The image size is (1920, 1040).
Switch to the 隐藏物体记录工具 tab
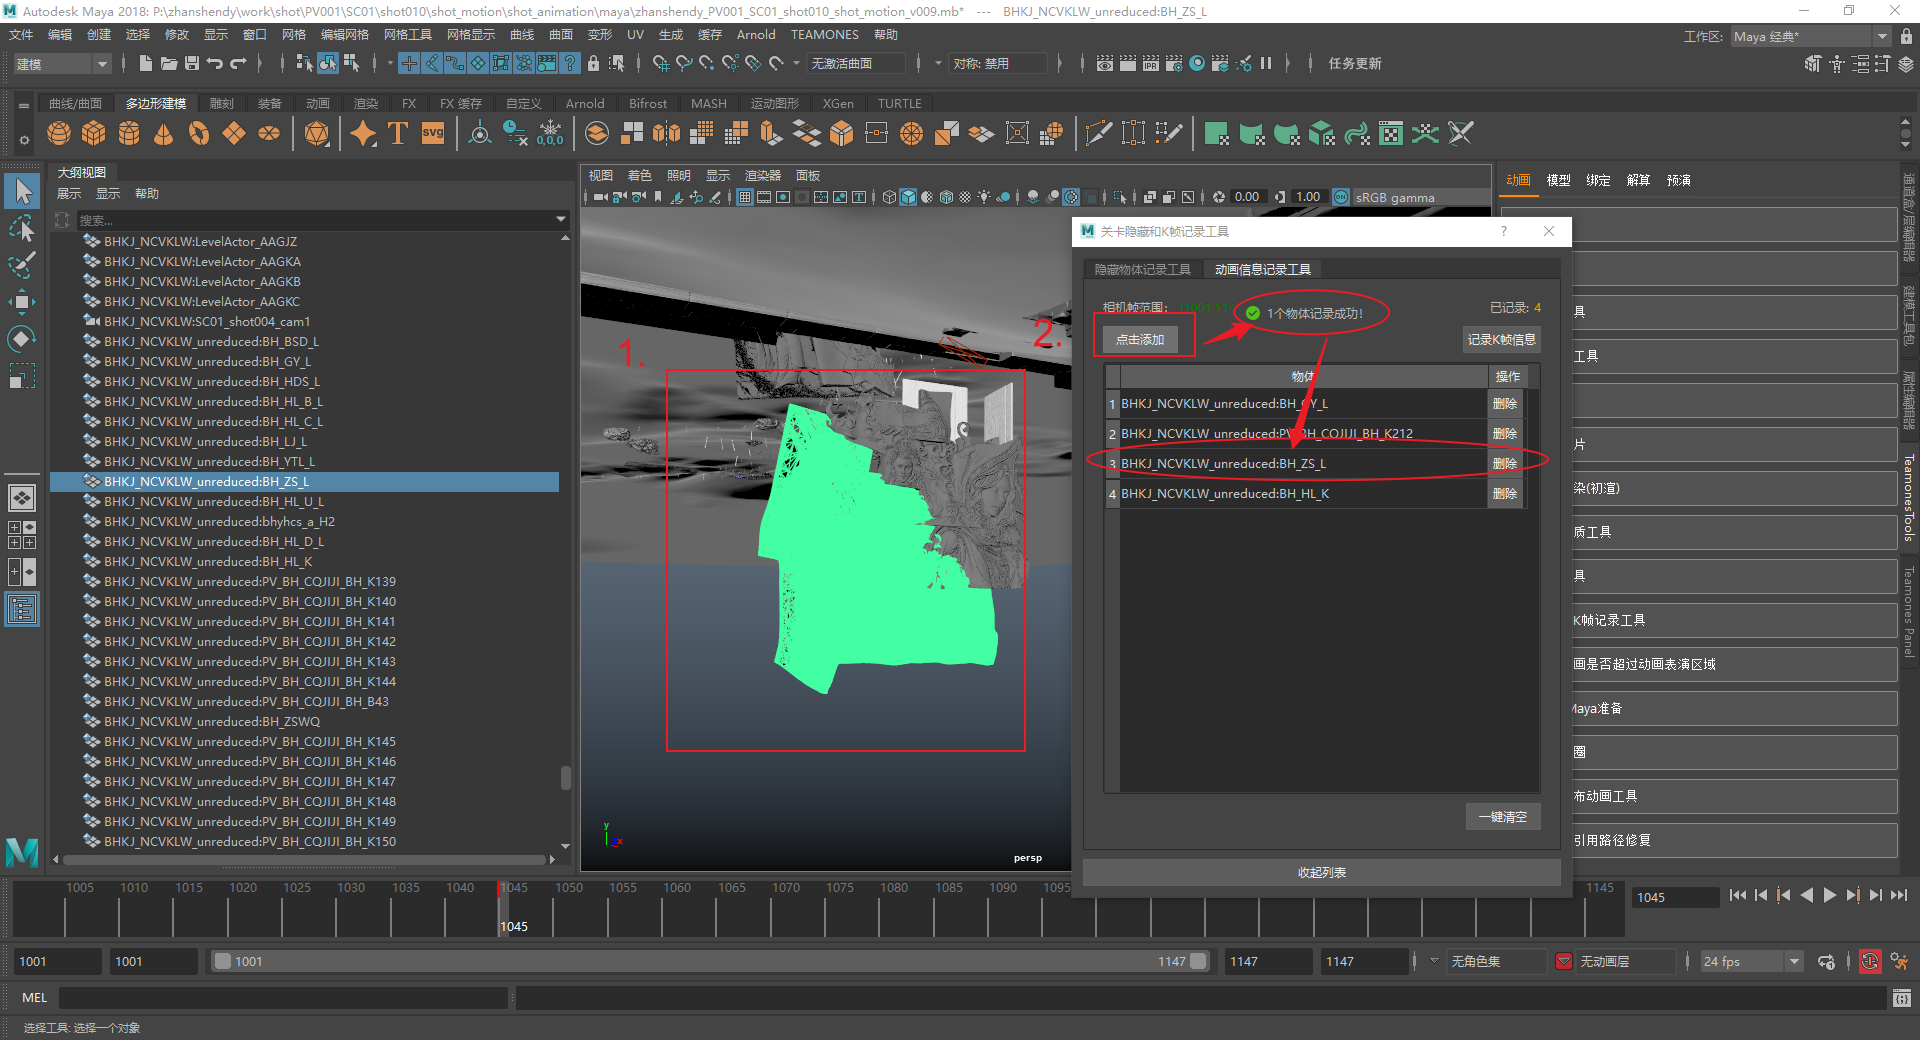(x=1142, y=270)
